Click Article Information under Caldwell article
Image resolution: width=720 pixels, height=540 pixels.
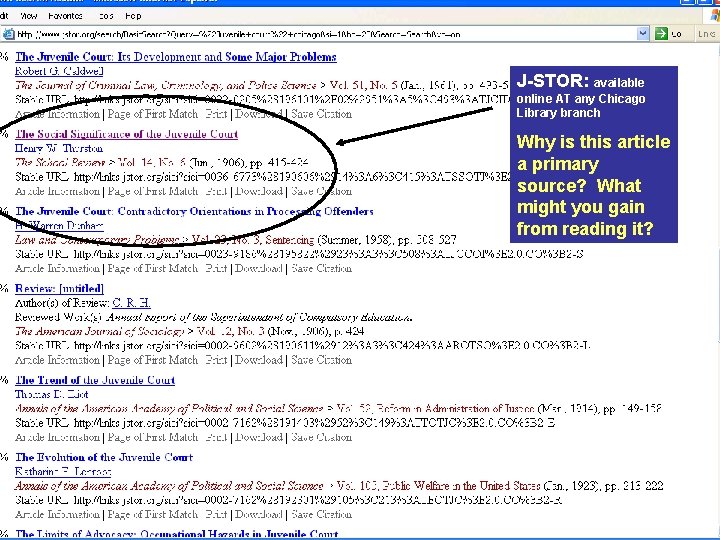coord(57,114)
